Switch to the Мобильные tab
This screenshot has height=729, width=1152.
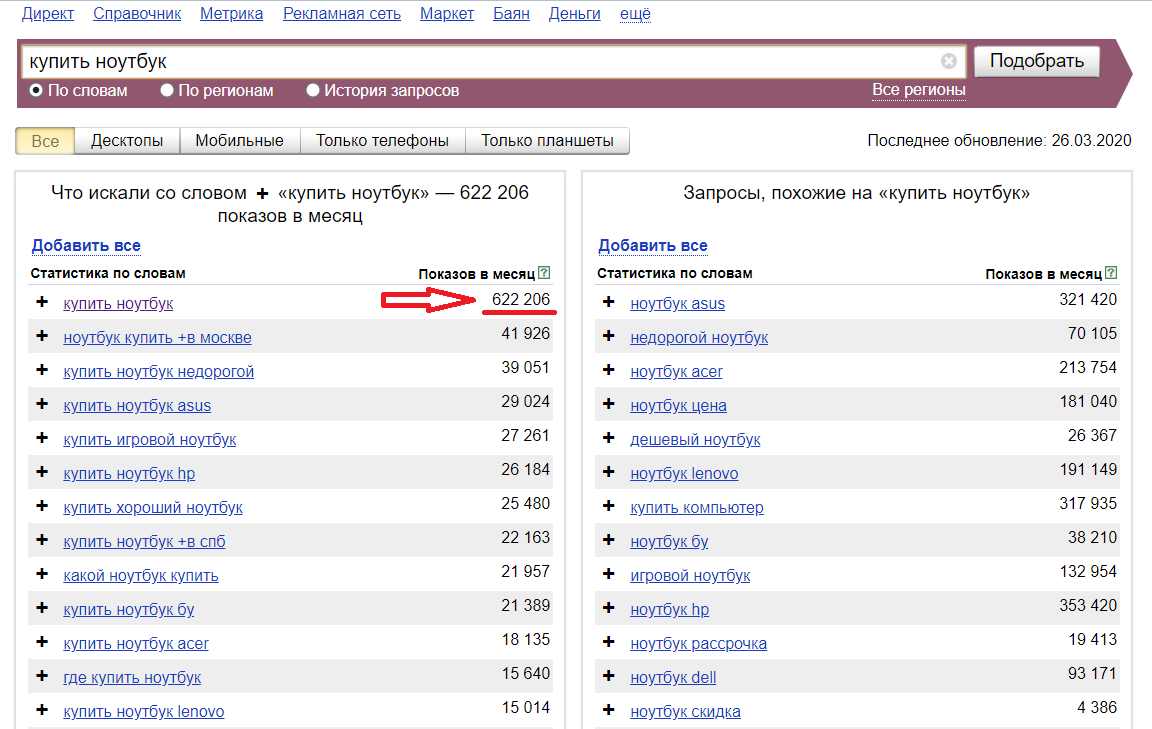pyautogui.click(x=240, y=141)
